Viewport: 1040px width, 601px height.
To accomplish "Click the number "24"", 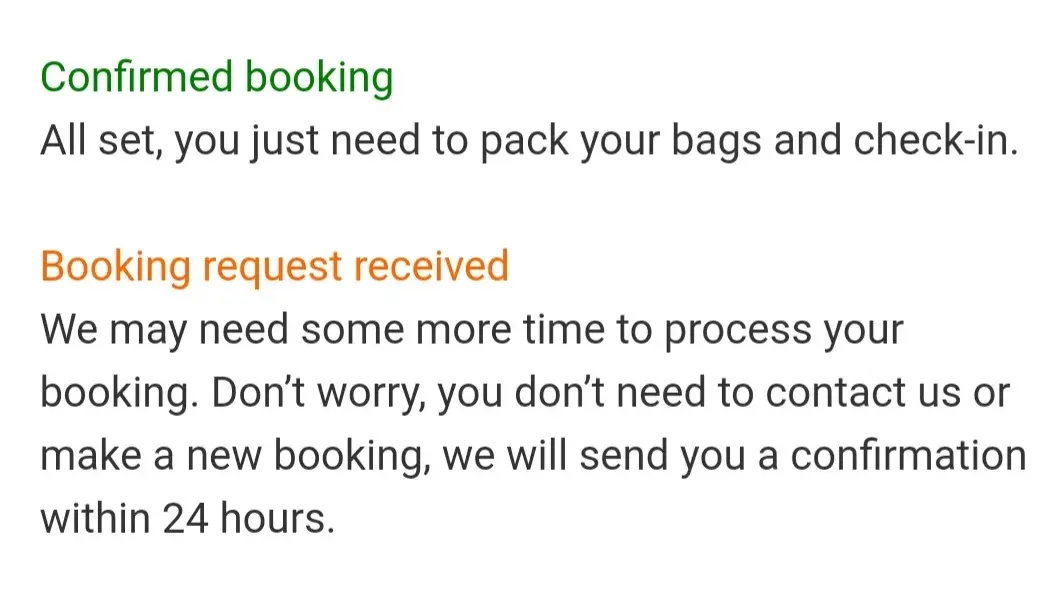I will pyautogui.click(x=187, y=519).
